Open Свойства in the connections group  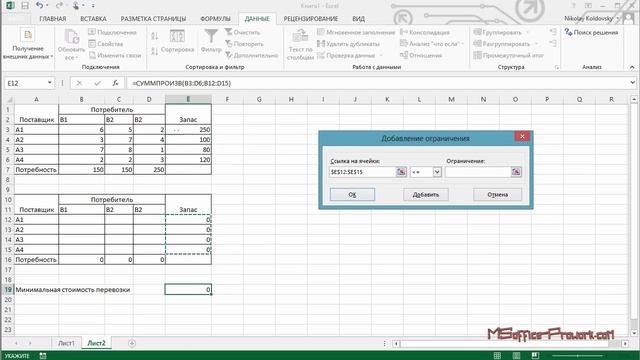(x=106, y=44)
